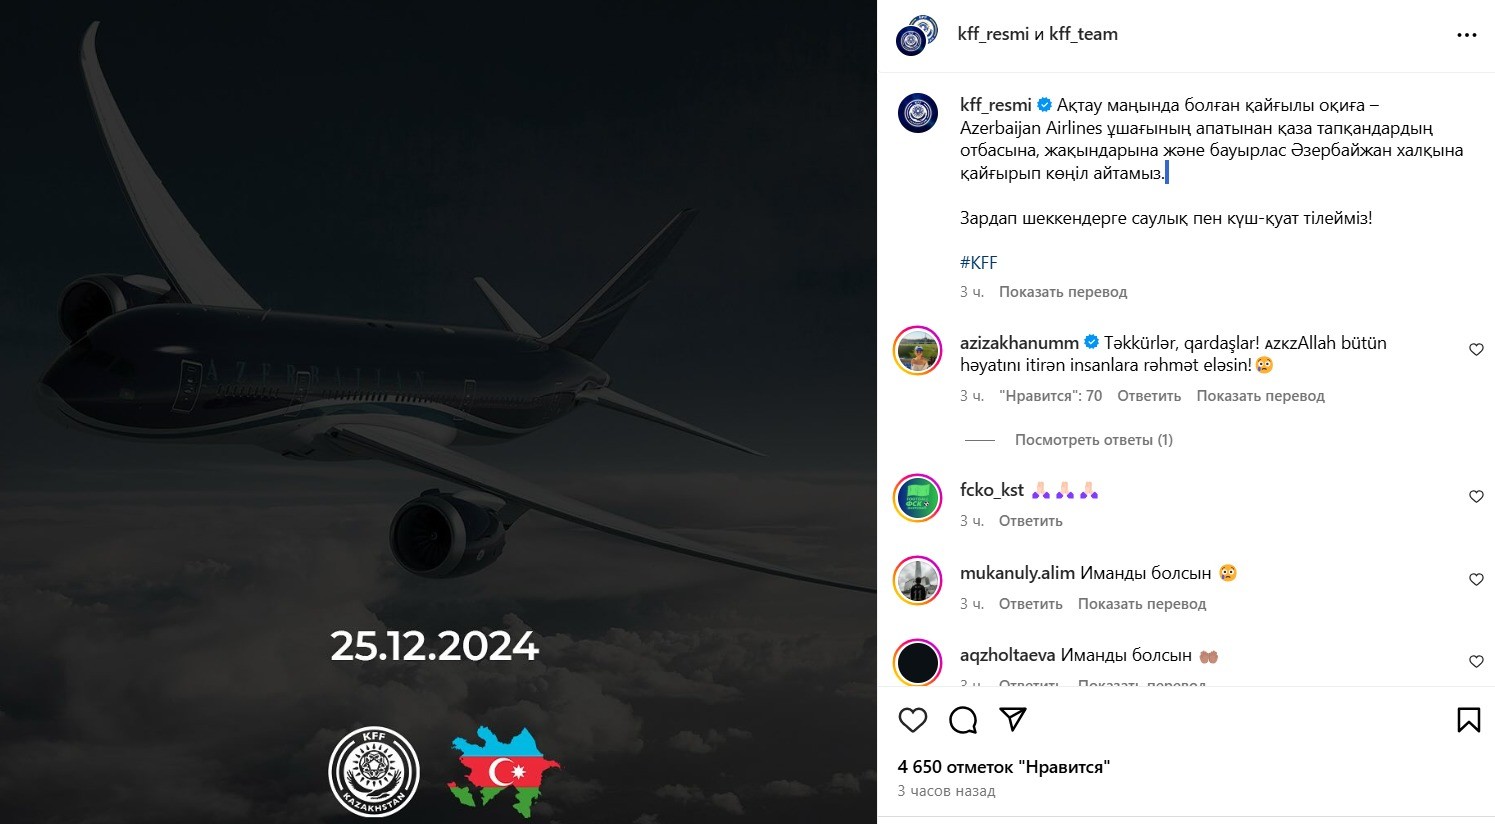Show translation of the post caption
This screenshot has height=824, width=1495.
click(1063, 292)
